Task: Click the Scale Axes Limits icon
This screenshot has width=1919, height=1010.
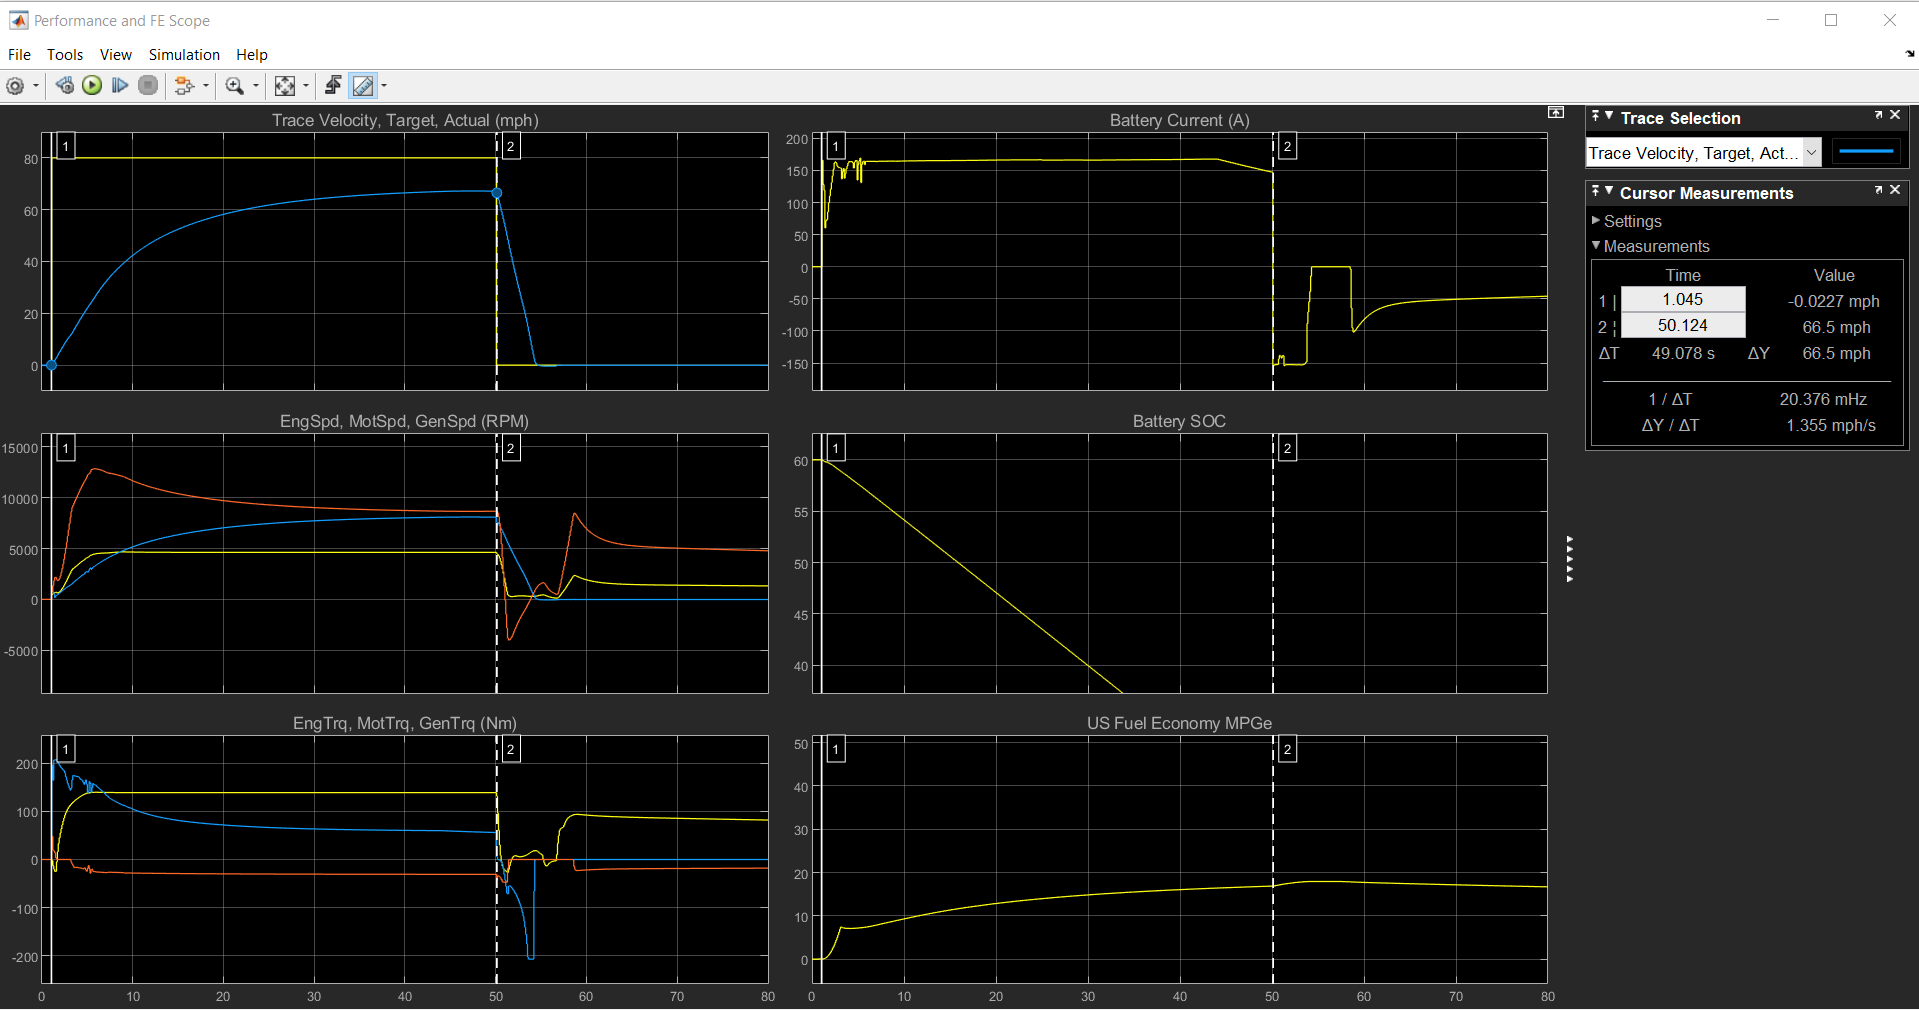Action: [285, 86]
